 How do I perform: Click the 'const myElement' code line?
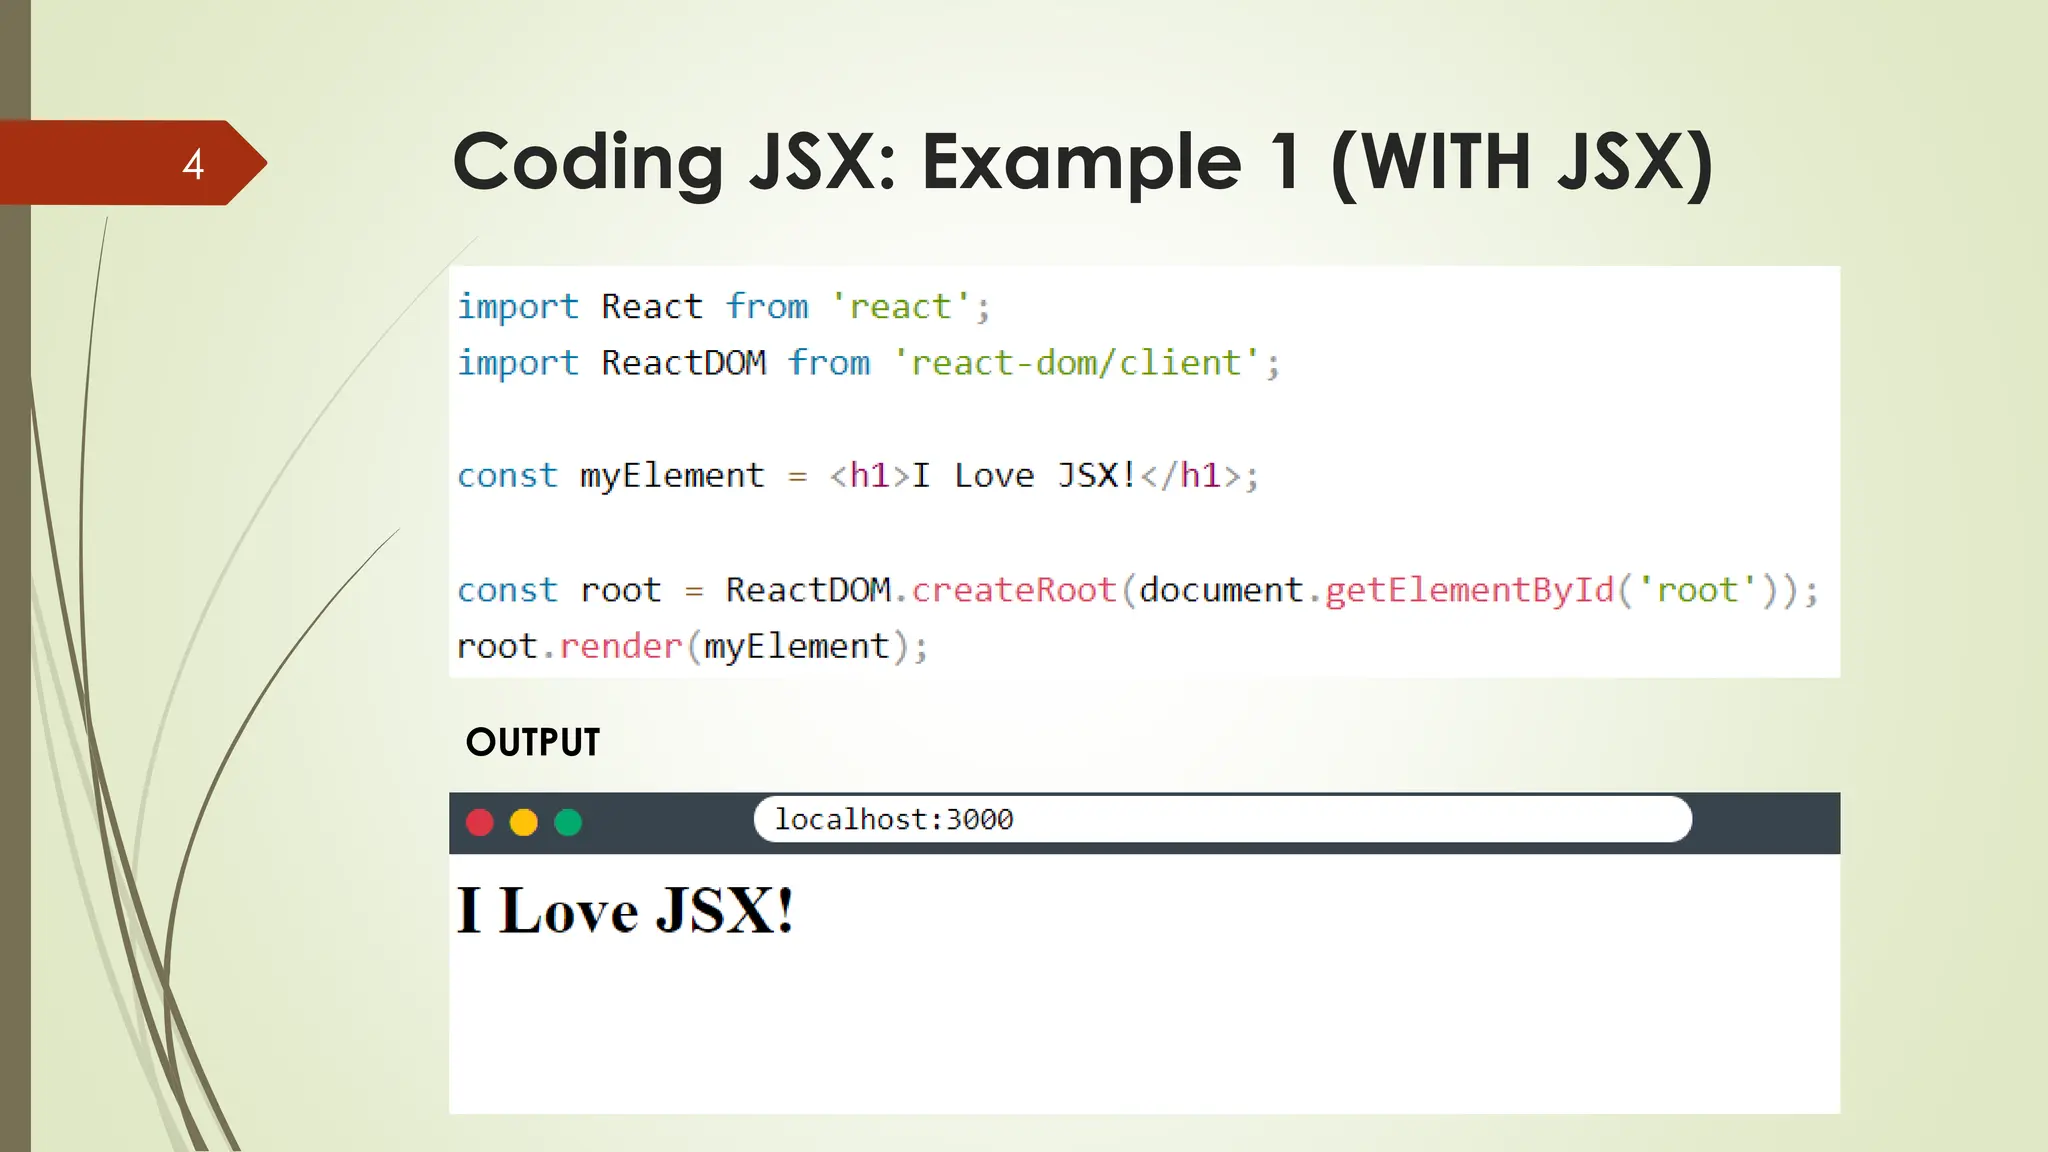click(x=858, y=476)
